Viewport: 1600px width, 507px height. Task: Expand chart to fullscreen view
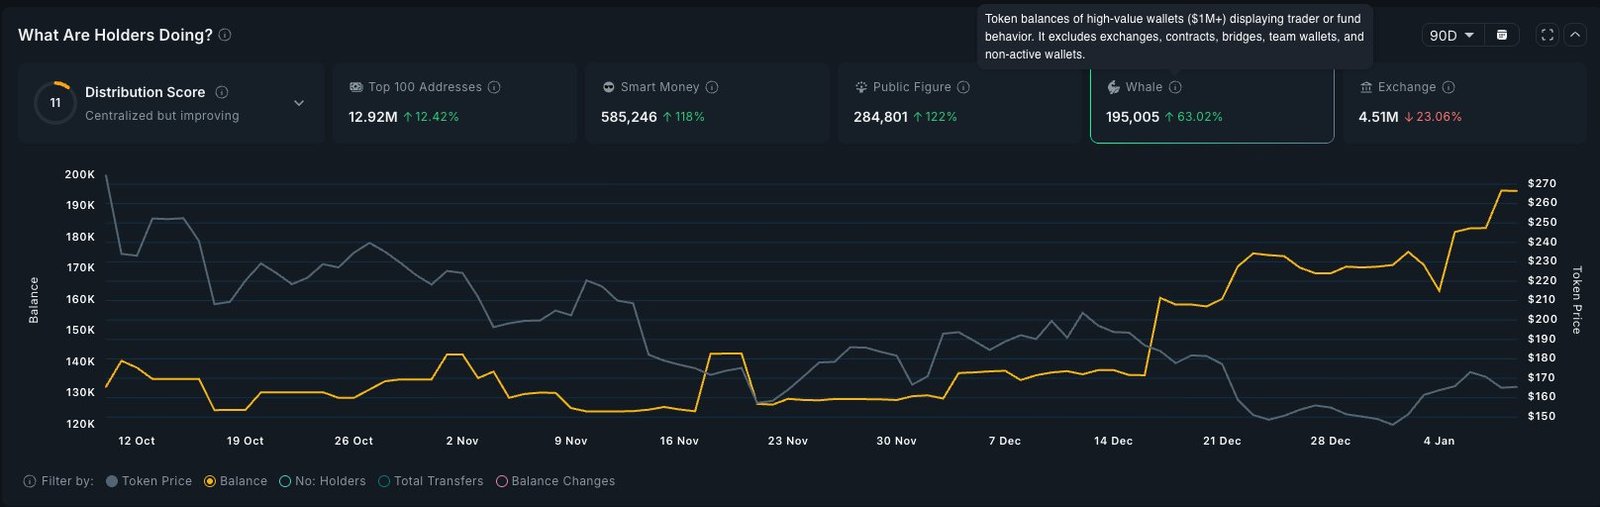(1547, 35)
